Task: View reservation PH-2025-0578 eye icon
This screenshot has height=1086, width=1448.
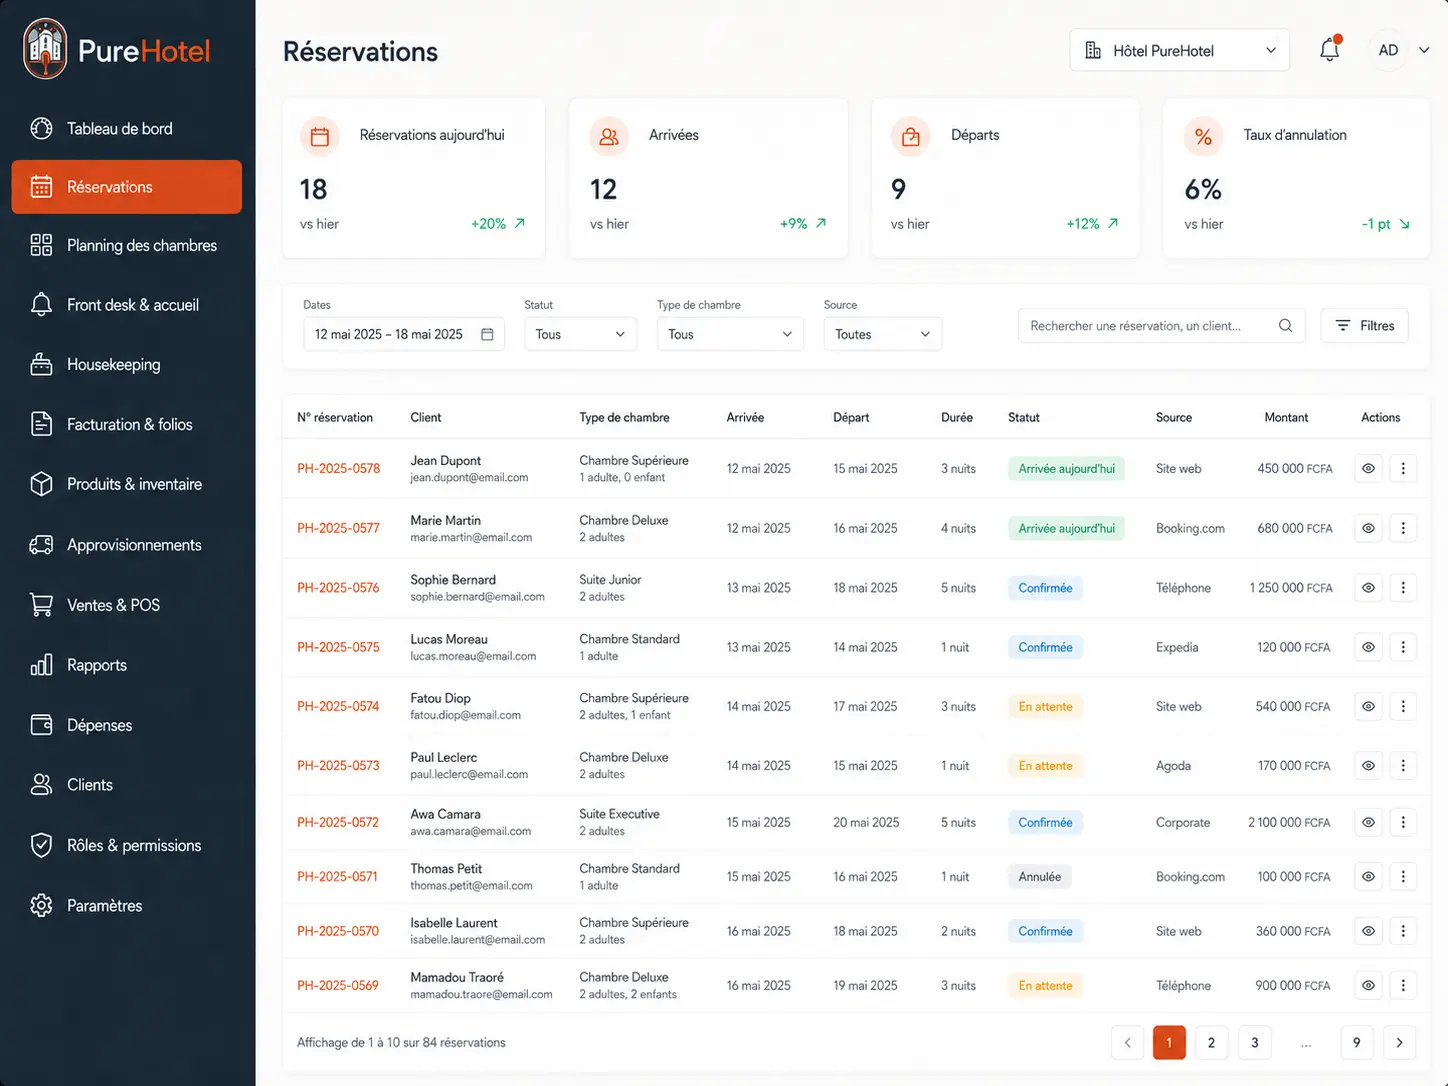Action: tap(1368, 468)
